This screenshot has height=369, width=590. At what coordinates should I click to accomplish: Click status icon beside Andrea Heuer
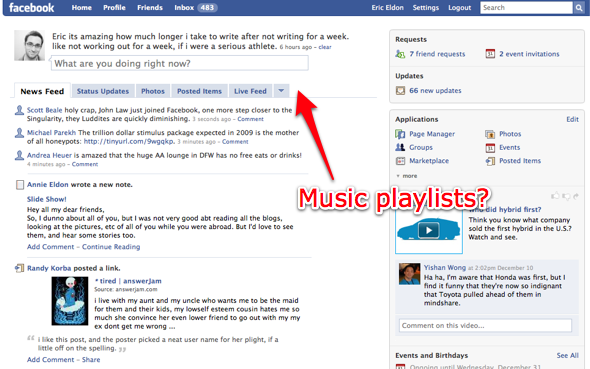tap(19, 155)
